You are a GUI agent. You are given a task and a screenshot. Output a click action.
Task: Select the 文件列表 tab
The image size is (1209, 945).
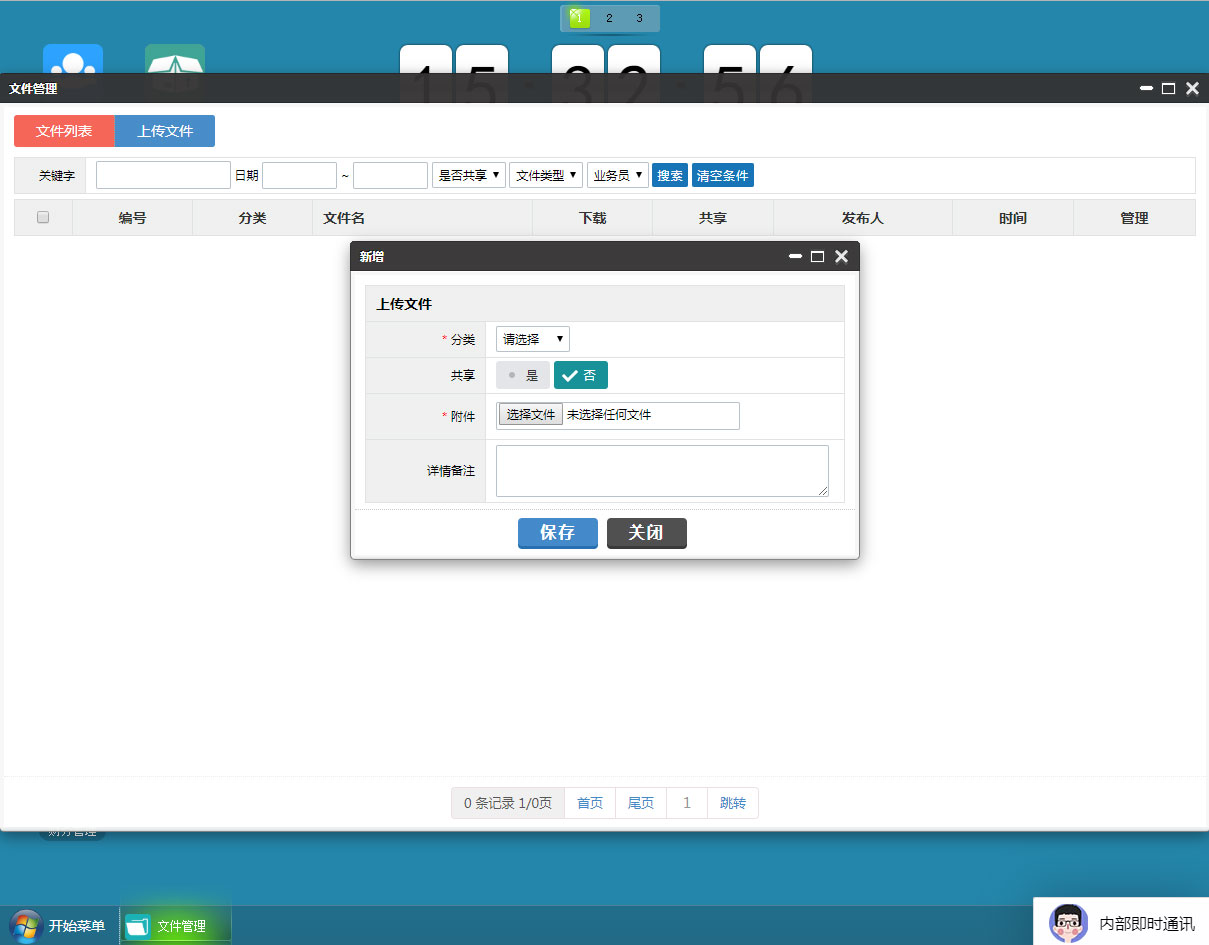tap(64, 131)
